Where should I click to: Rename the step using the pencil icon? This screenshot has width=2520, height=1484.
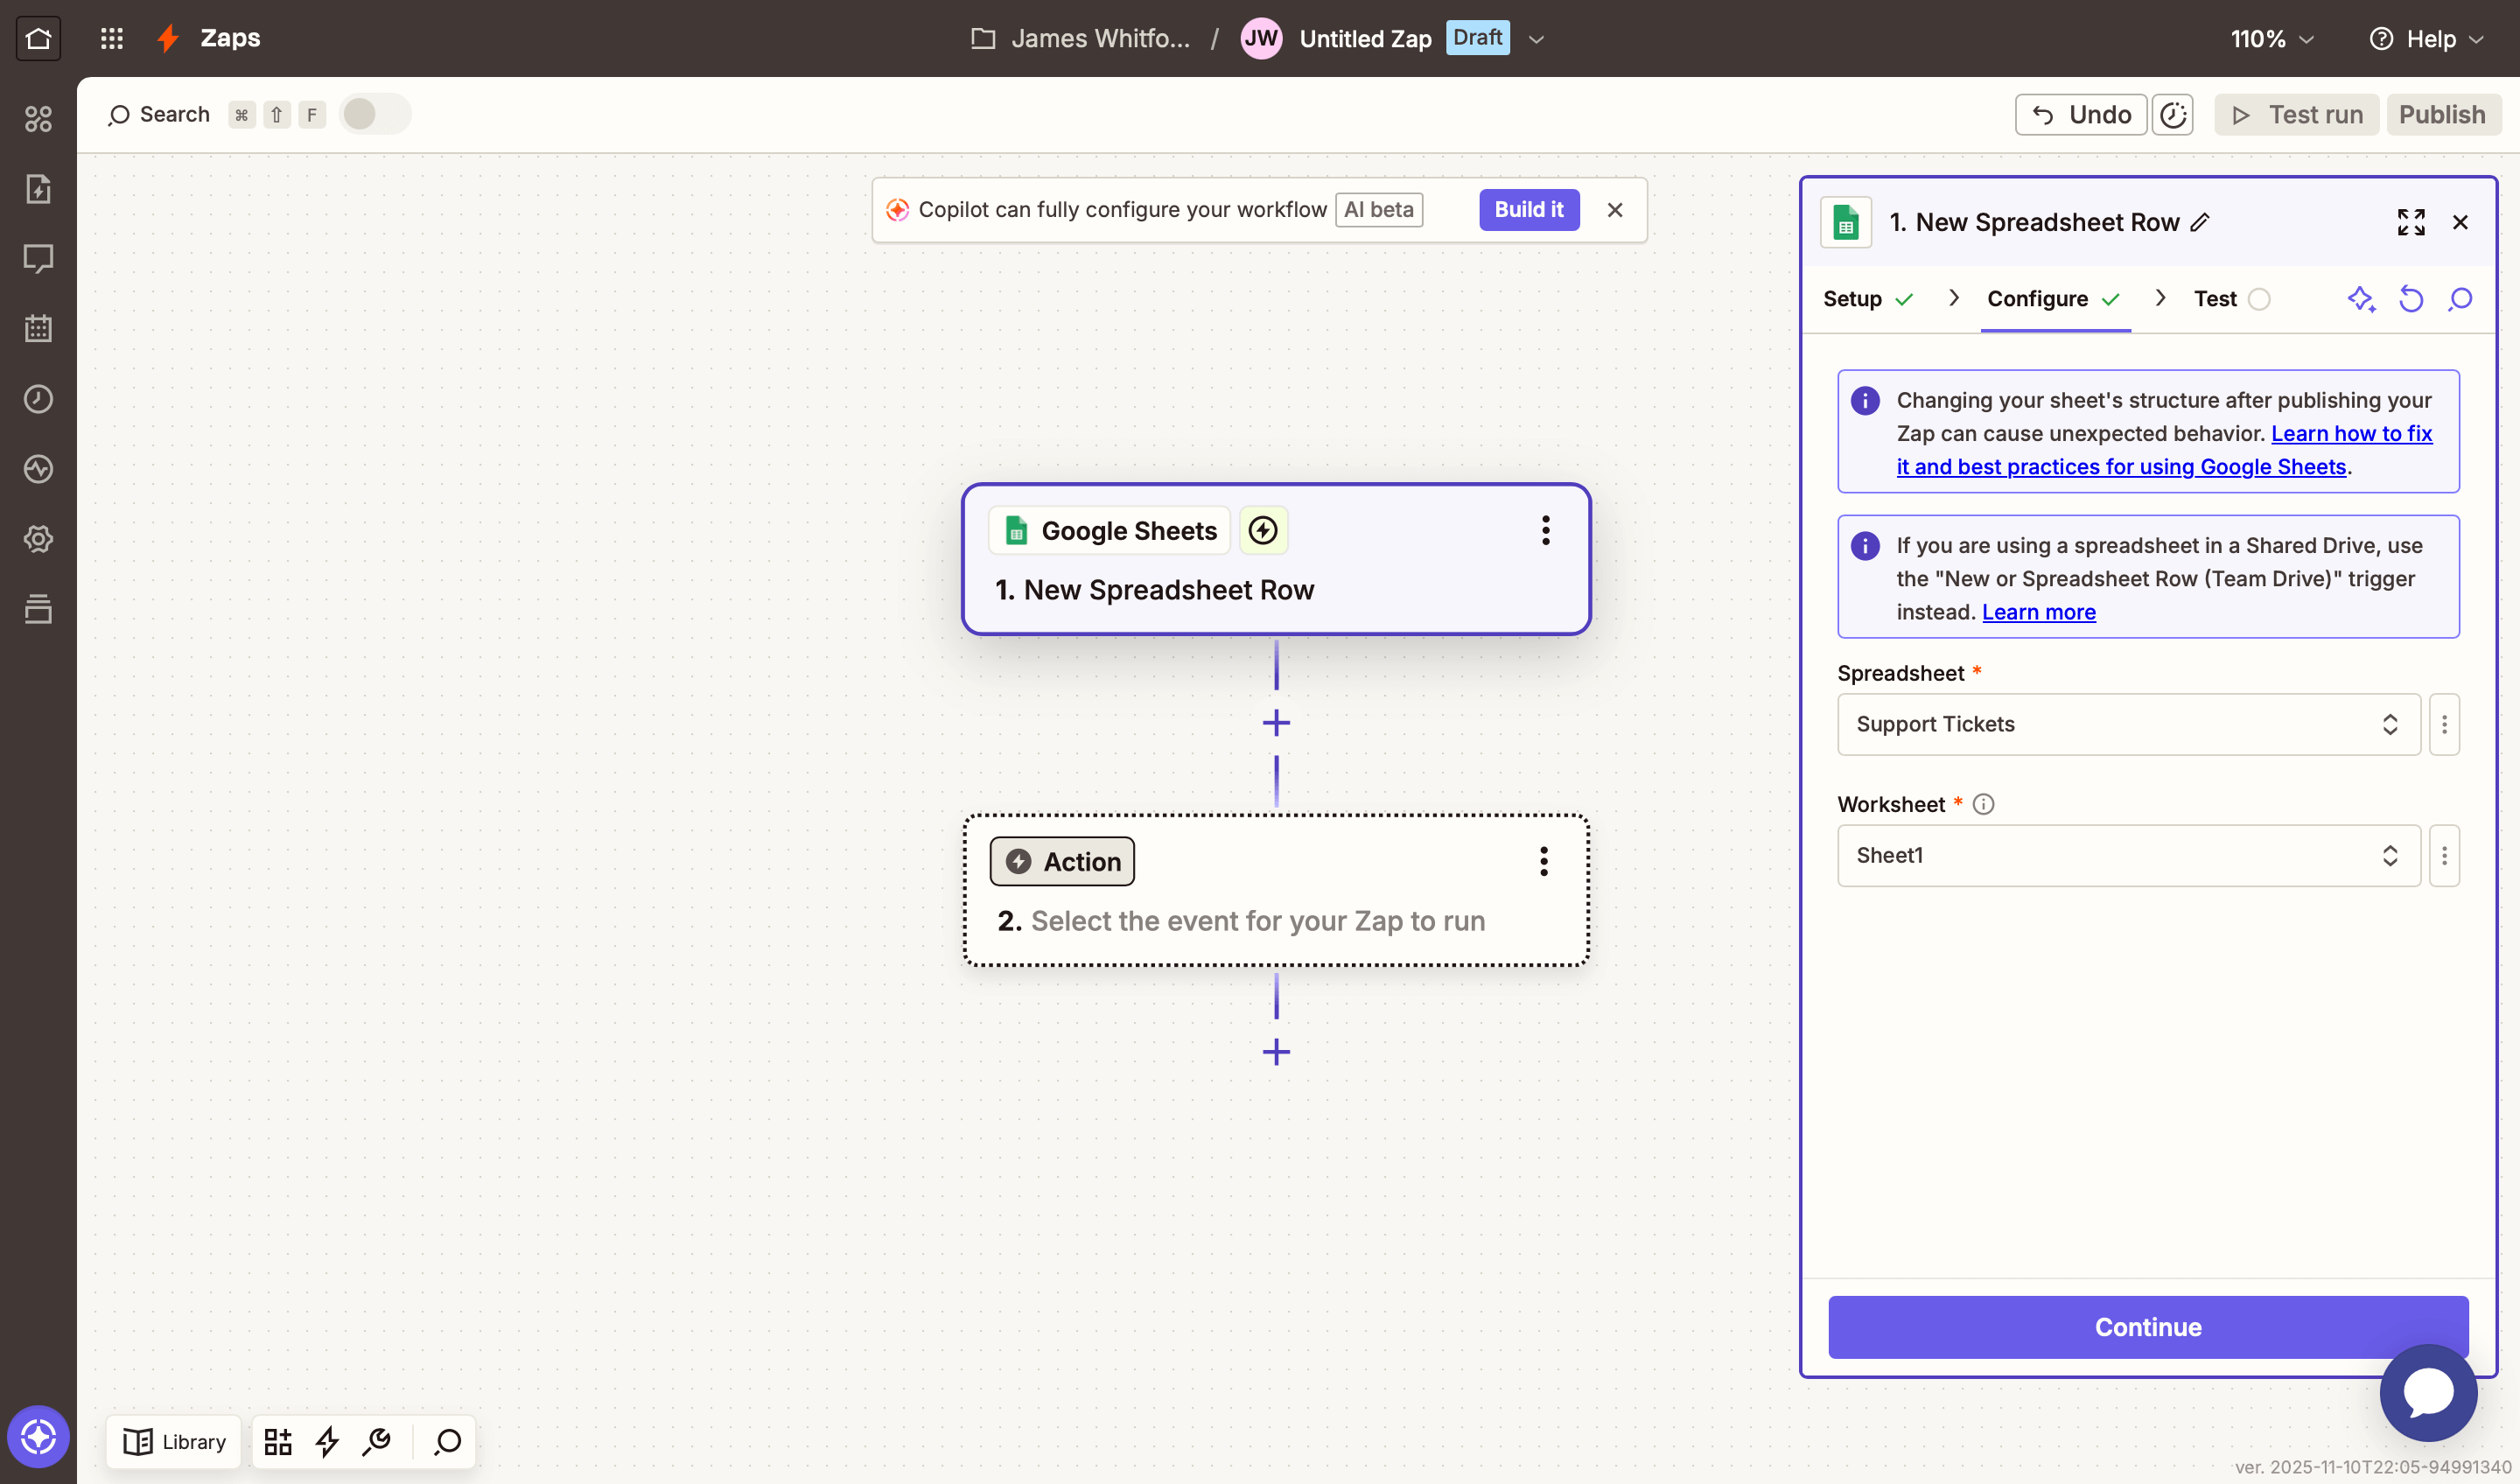(2200, 222)
